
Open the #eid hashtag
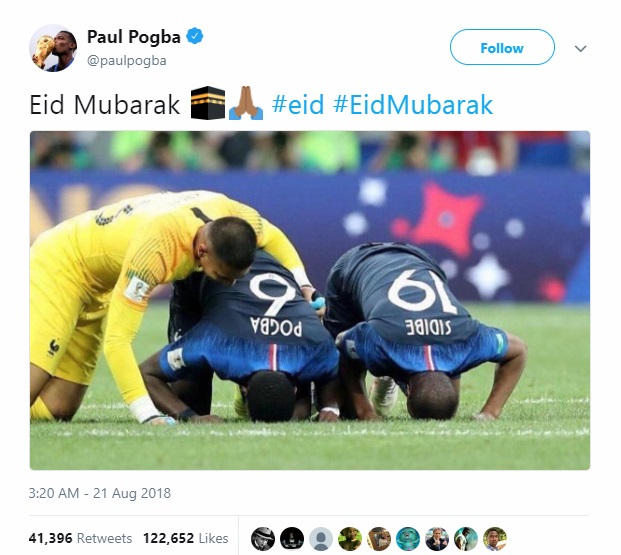pyautogui.click(x=298, y=105)
